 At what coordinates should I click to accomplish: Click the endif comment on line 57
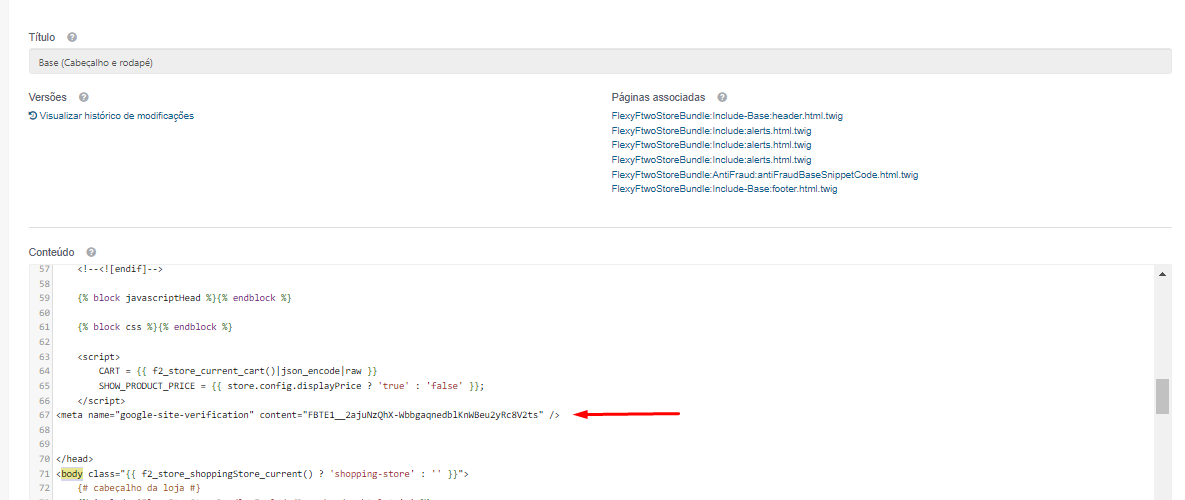coord(120,269)
